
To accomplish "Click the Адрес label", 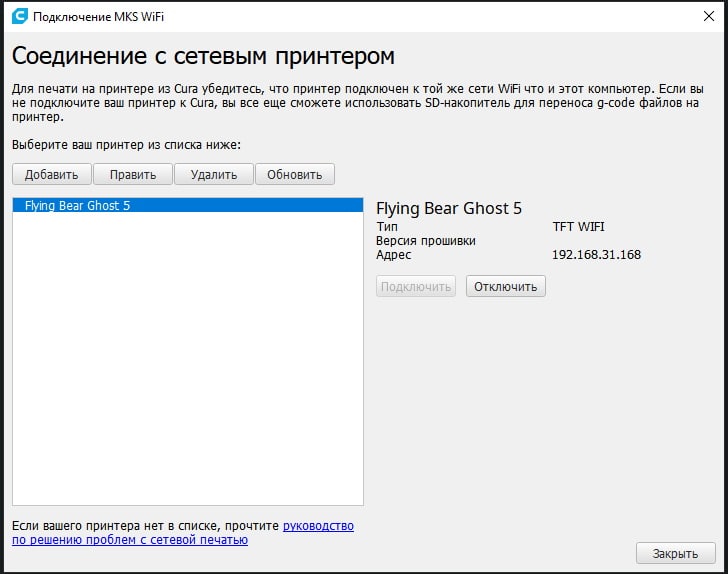I will click(394, 254).
